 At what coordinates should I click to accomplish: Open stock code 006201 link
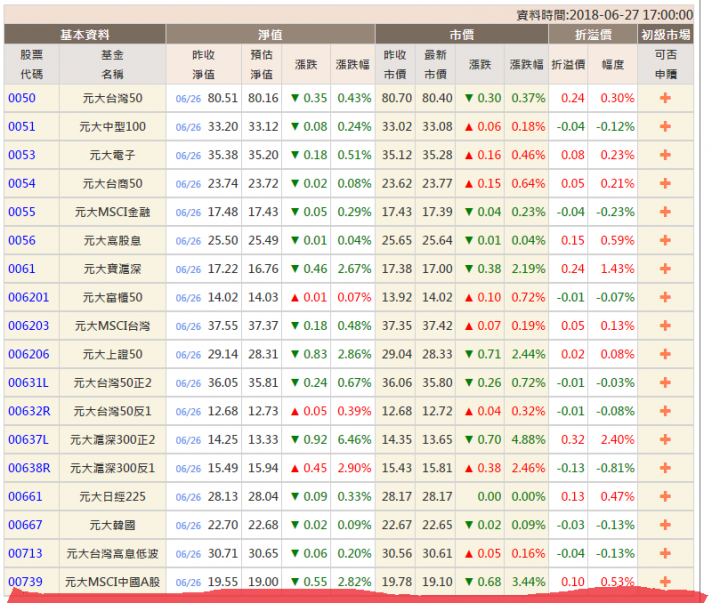coord(28,297)
